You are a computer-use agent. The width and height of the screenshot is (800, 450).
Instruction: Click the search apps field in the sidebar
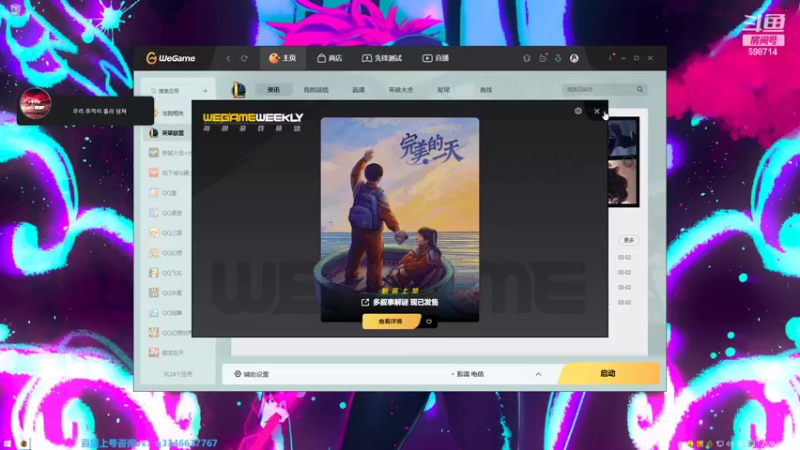[174, 91]
